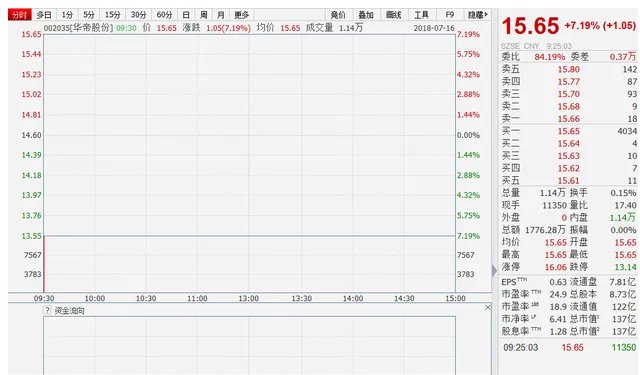This screenshot has width=640, height=375.
Task: Click the 15:00 time axis label
Action: 455,298
